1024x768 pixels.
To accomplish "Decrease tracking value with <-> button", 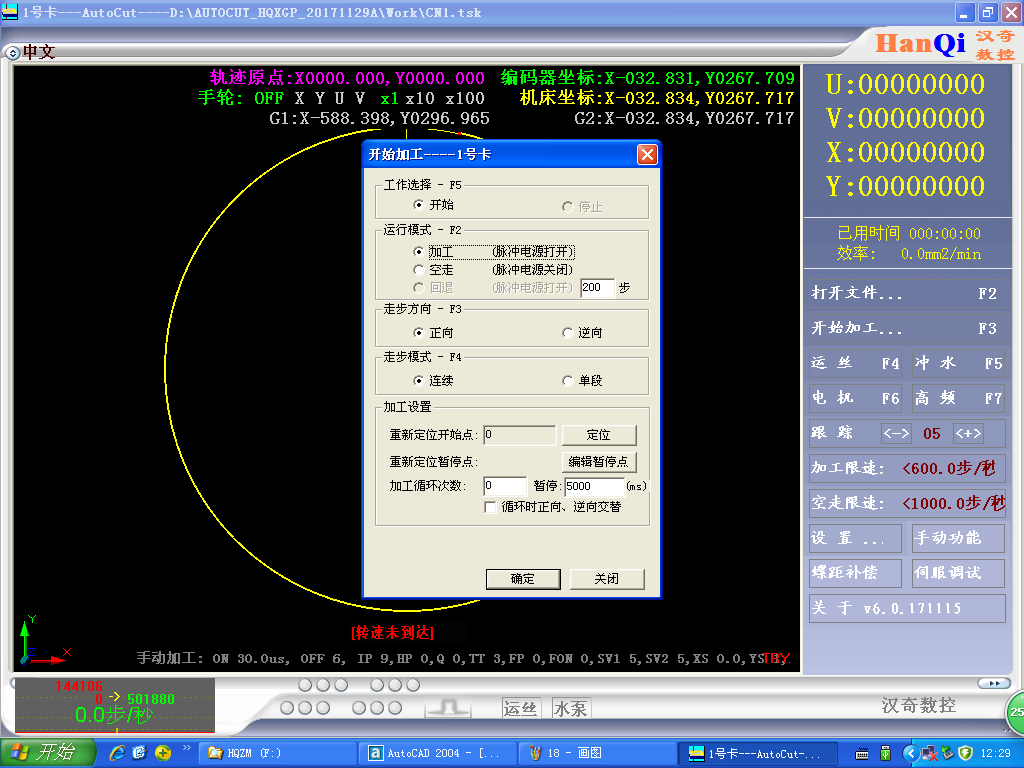I will (x=895, y=433).
